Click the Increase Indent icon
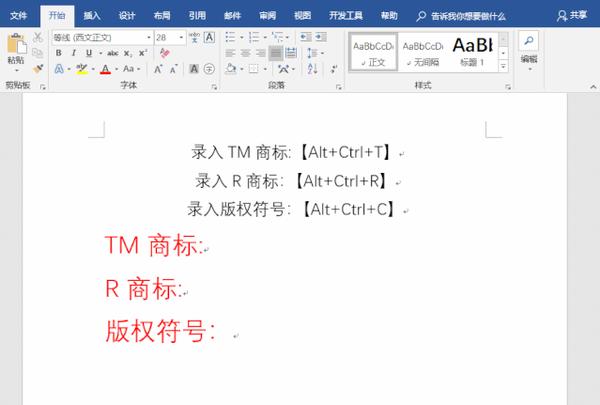Viewport: 600px width, 405px height. click(321, 37)
